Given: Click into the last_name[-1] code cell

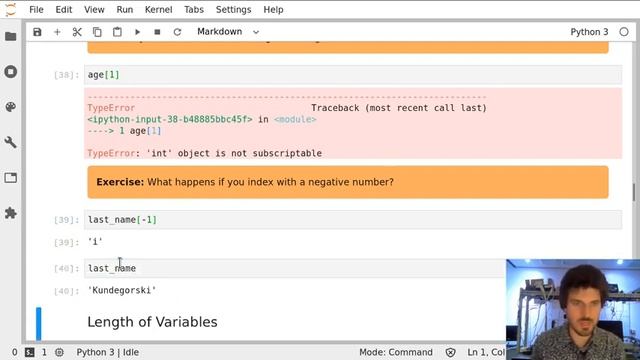Looking at the screenshot, I should [353, 220].
